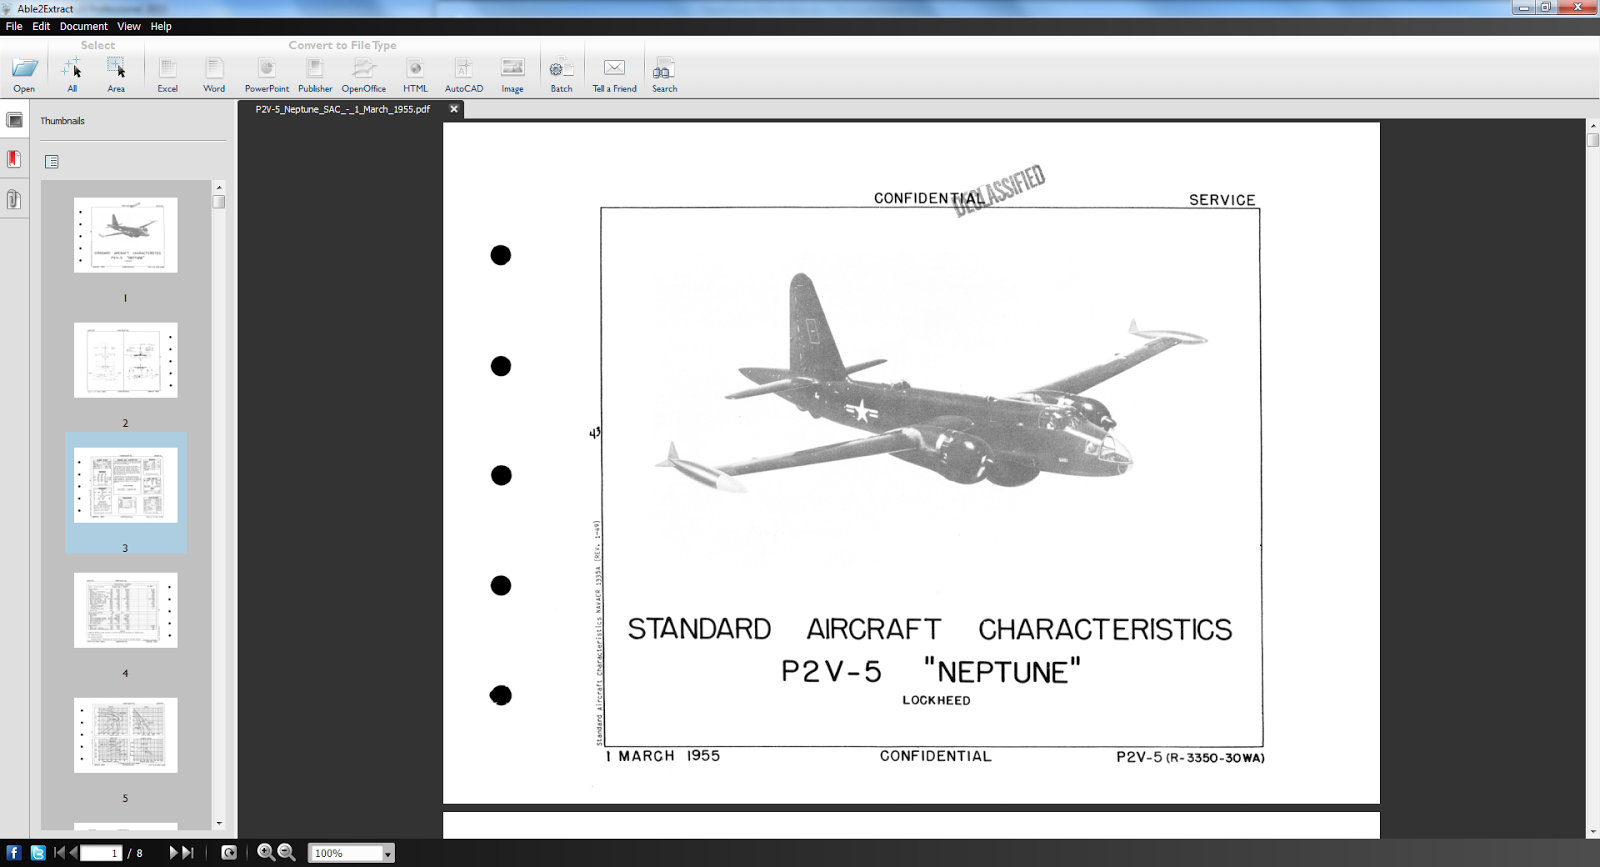Select page 4 thumbnail
The image size is (1600, 867).
[126, 610]
